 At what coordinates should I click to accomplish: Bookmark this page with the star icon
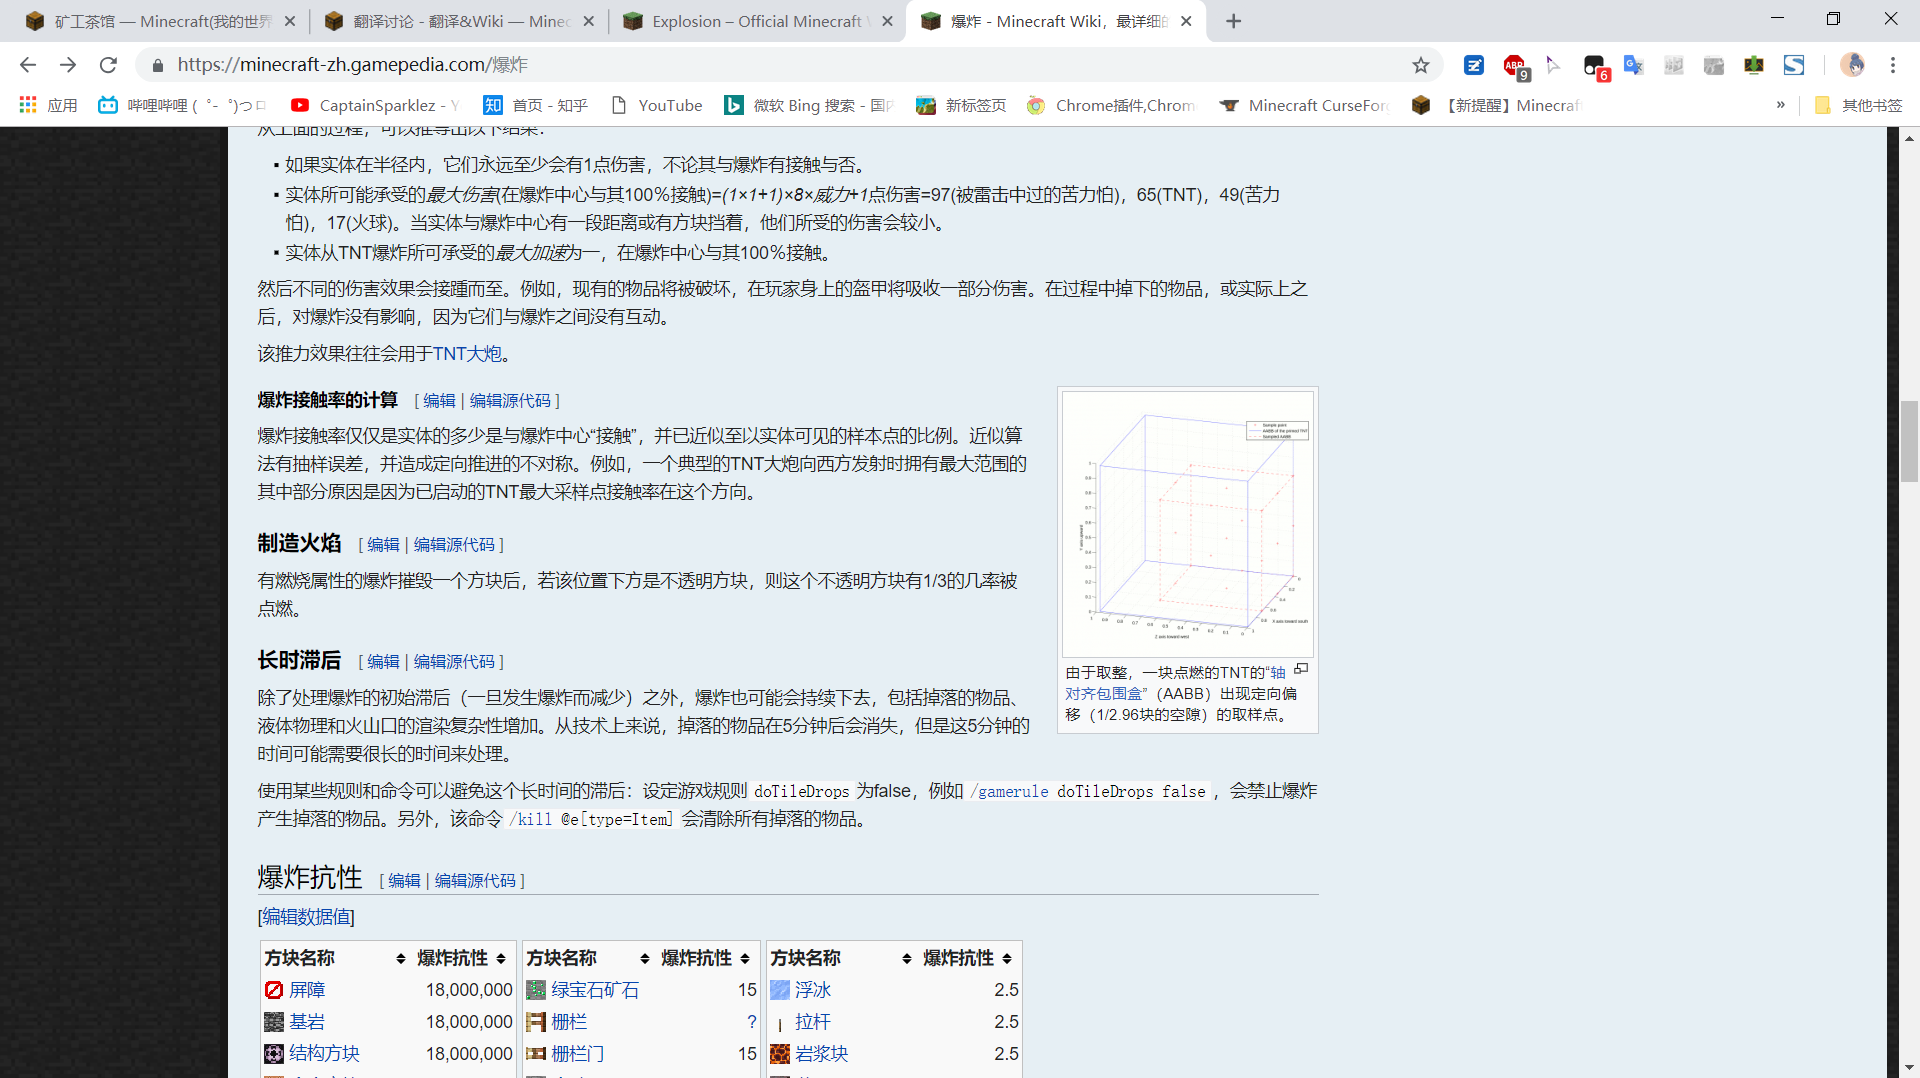[x=1421, y=65]
